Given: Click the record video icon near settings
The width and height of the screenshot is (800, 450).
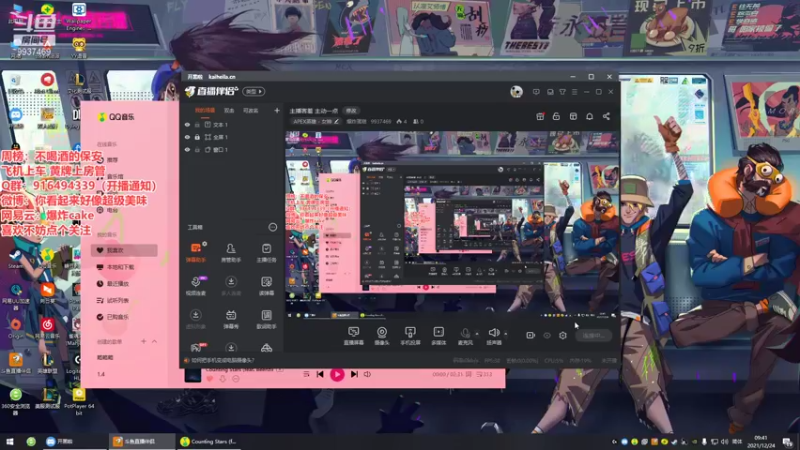Looking at the screenshot, I should [531, 335].
